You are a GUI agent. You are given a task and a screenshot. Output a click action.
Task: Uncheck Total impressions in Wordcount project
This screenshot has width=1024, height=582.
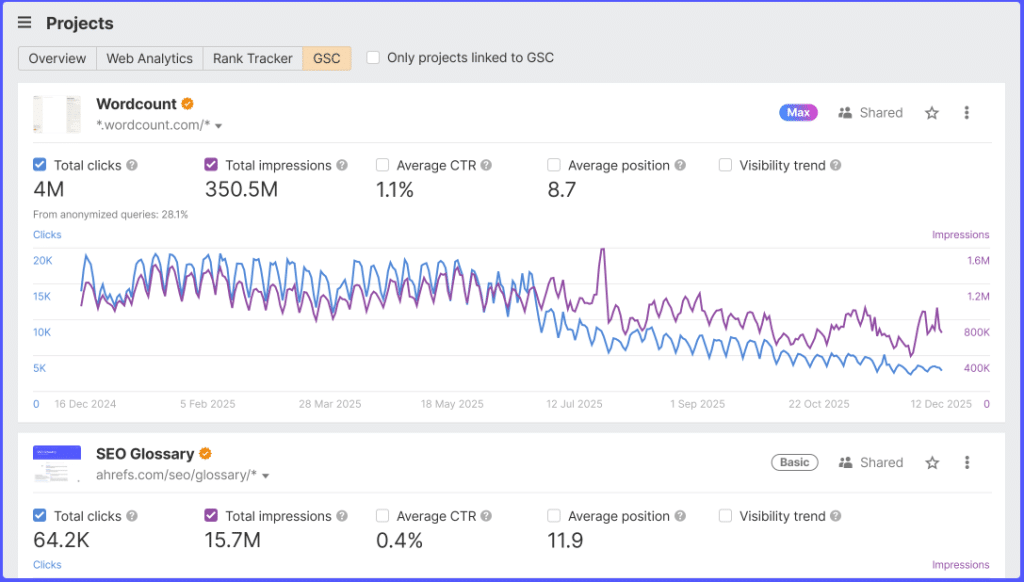click(211, 166)
